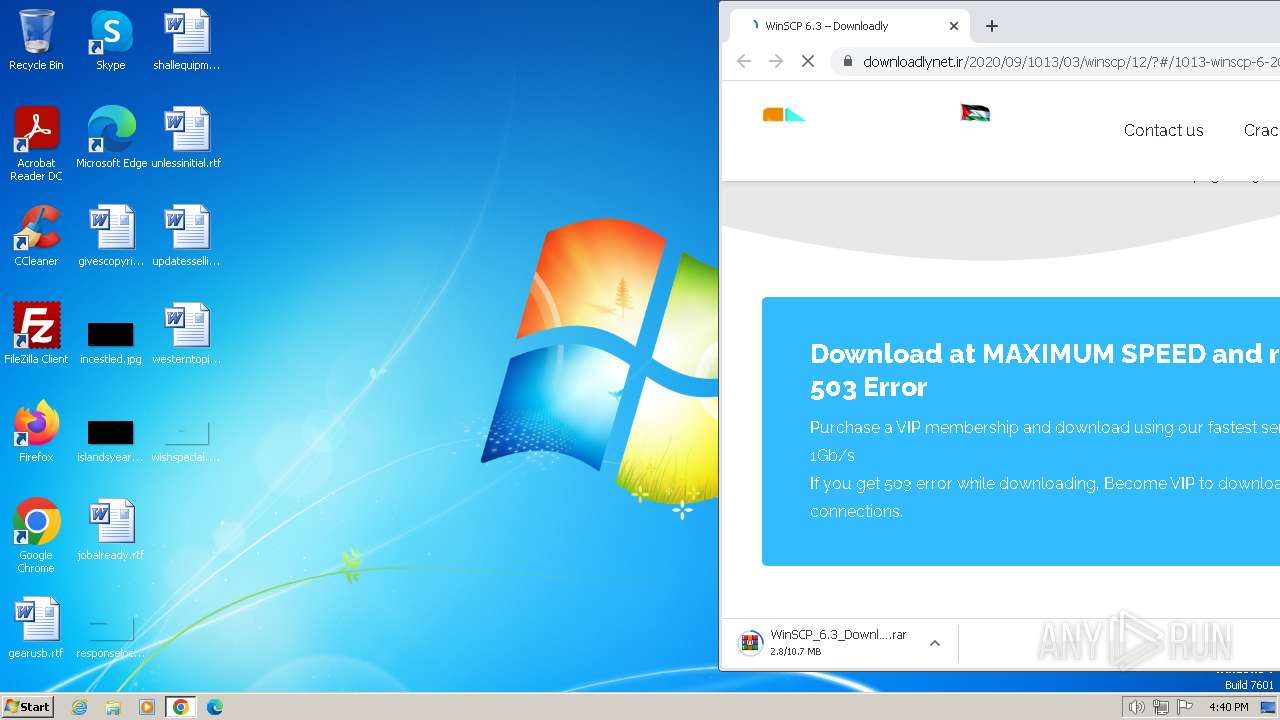Select the wishspecial file icon

(186, 440)
